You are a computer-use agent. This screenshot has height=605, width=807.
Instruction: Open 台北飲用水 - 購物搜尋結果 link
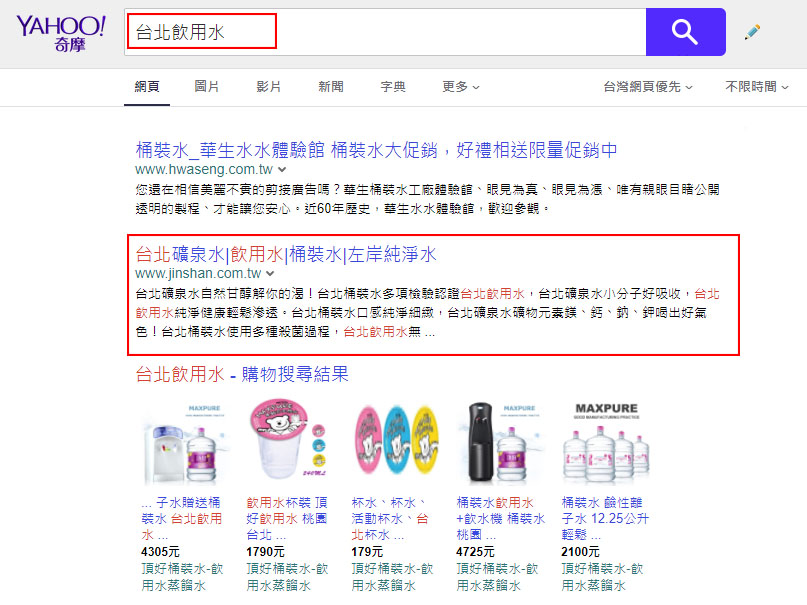tap(242, 374)
